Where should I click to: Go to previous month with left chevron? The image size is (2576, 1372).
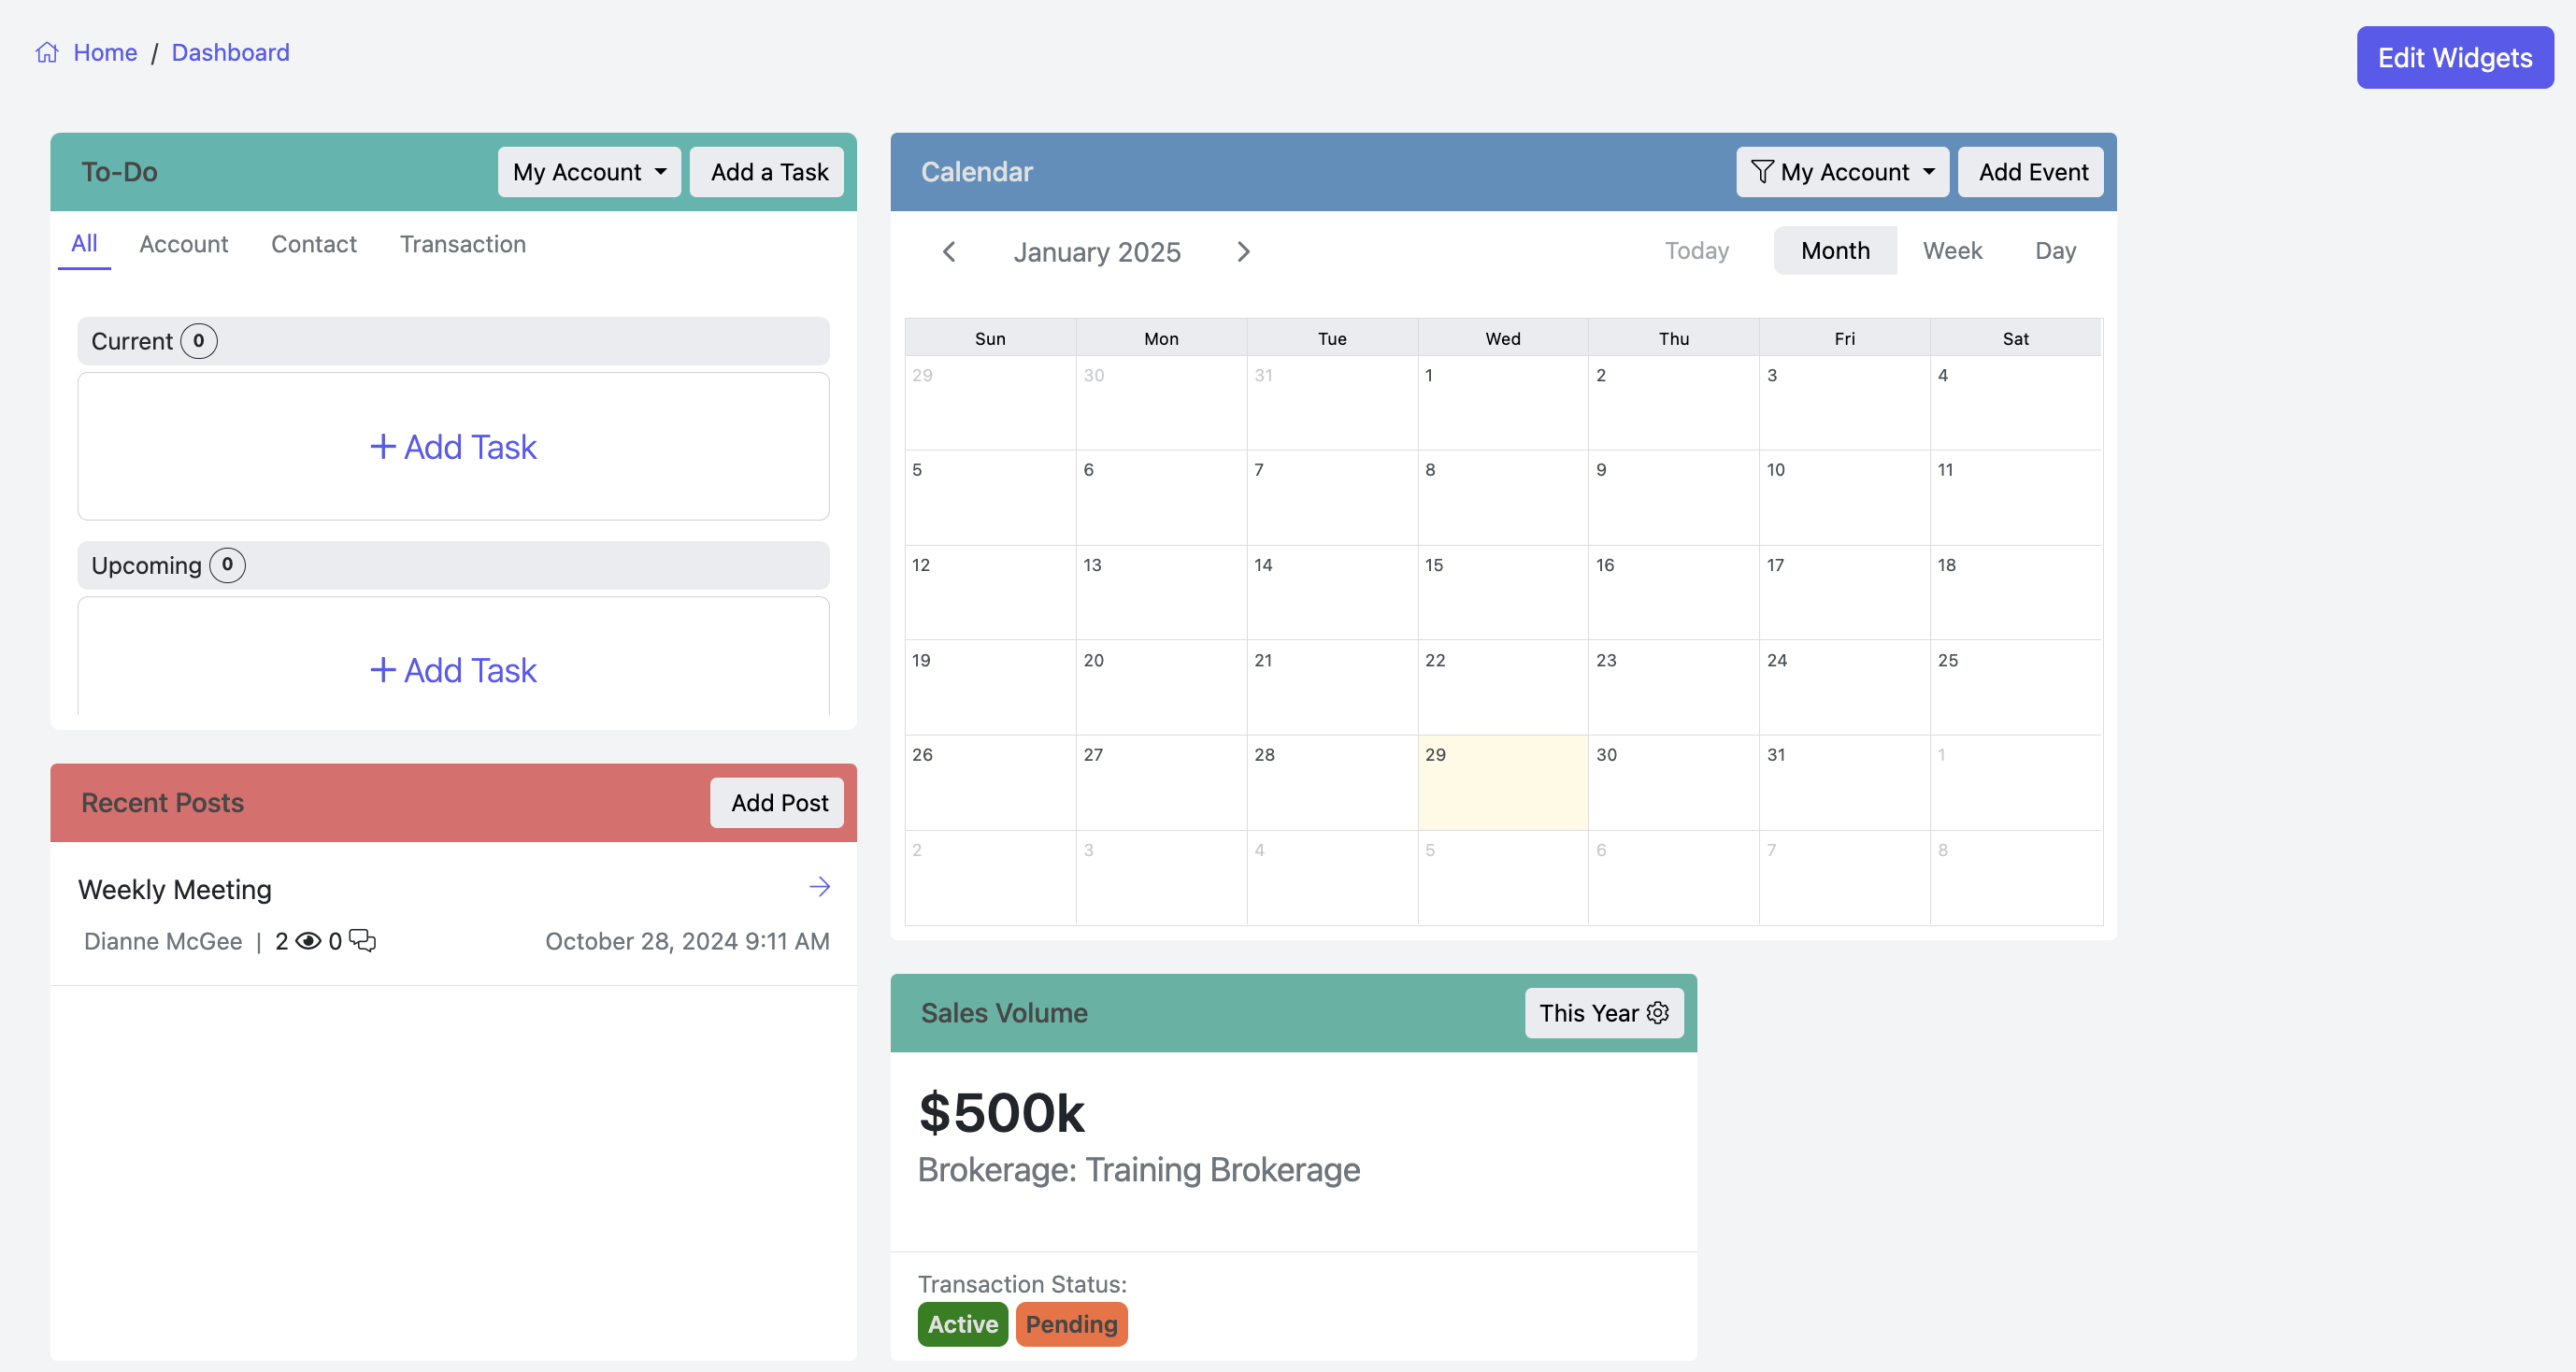coord(948,252)
